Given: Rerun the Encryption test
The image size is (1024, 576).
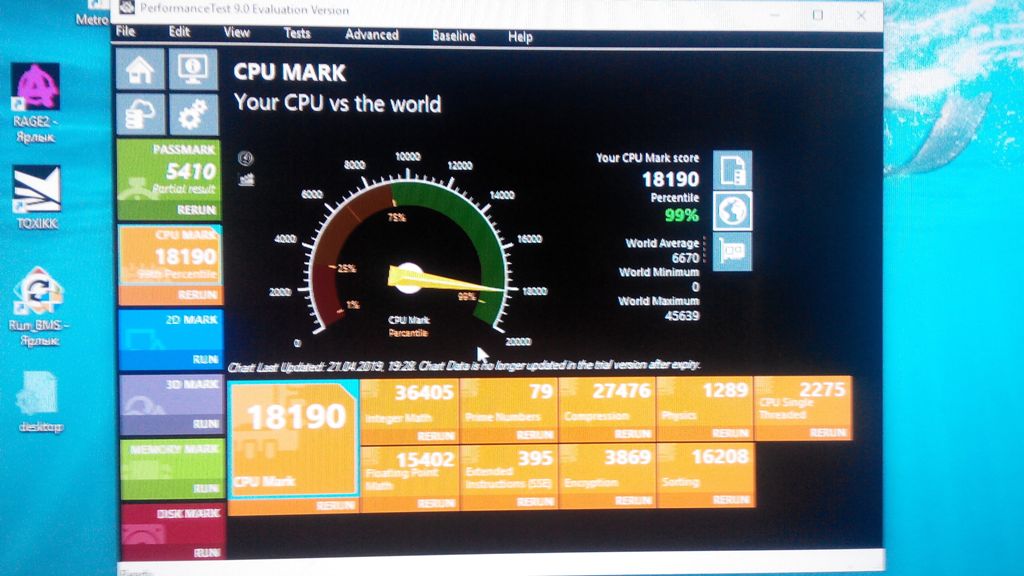Looking at the screenshot, I should pyautogui.click(x=632, y=501).
